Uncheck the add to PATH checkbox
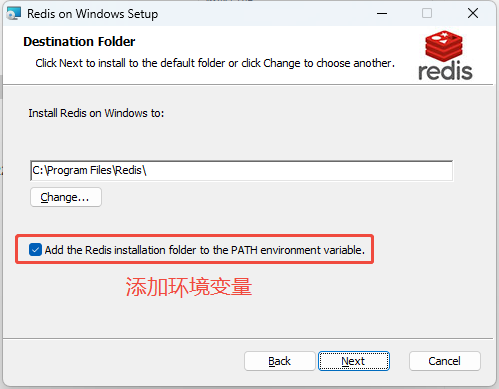Viewport: 499px width, 389px height. 35,250
